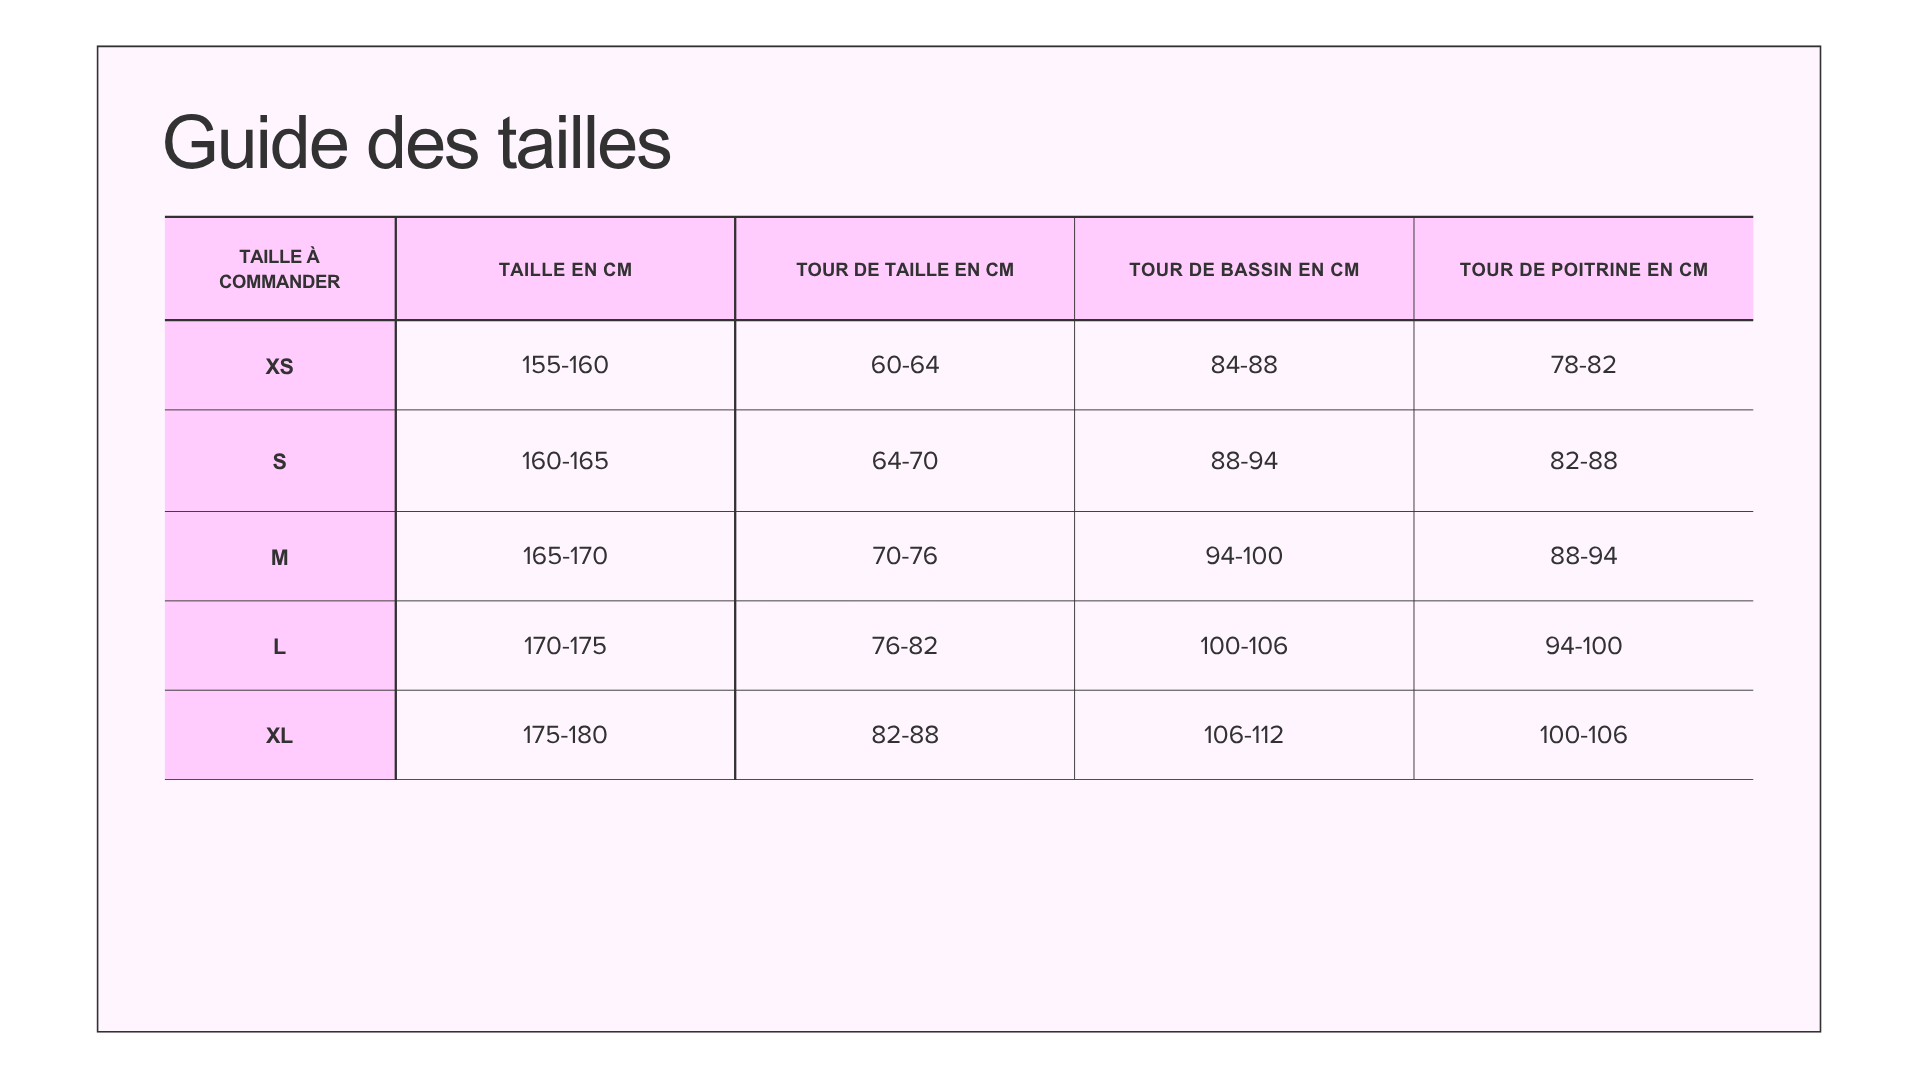Select the L size row label
The image size is (1920, 1080).
click(x=279, y=646)
